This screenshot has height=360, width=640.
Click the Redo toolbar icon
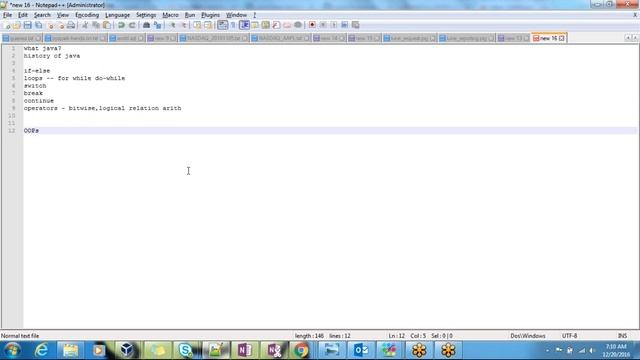[x=132, y=25]
